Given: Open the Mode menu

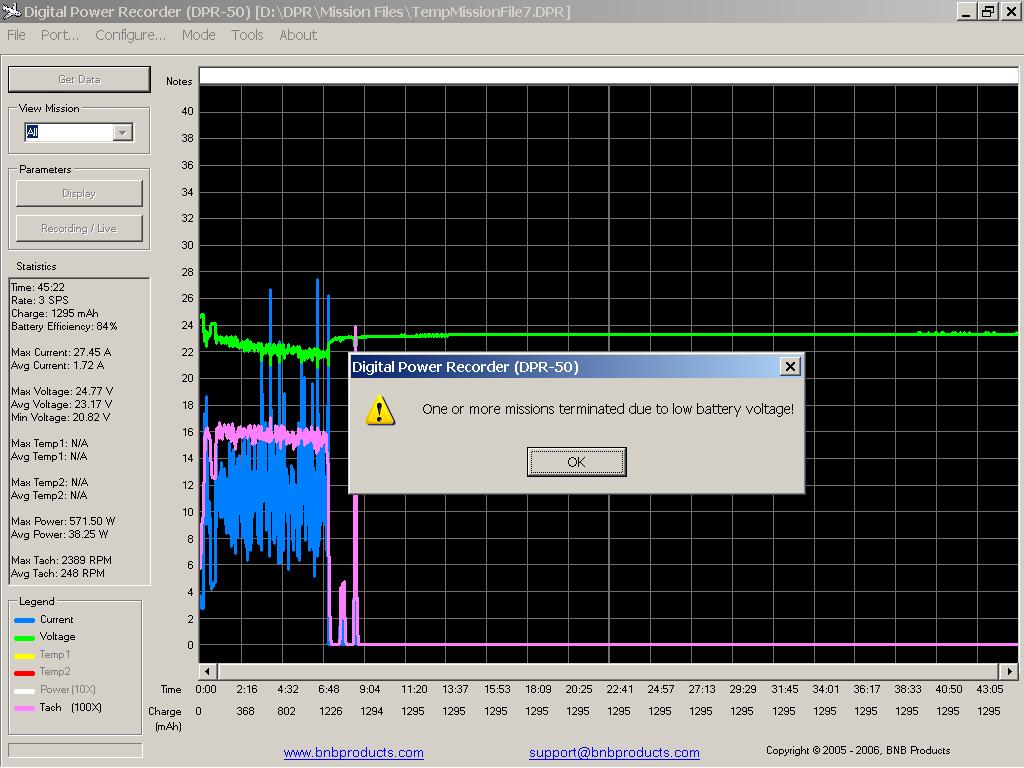Looking at the screenshot, I should (199, 35).
